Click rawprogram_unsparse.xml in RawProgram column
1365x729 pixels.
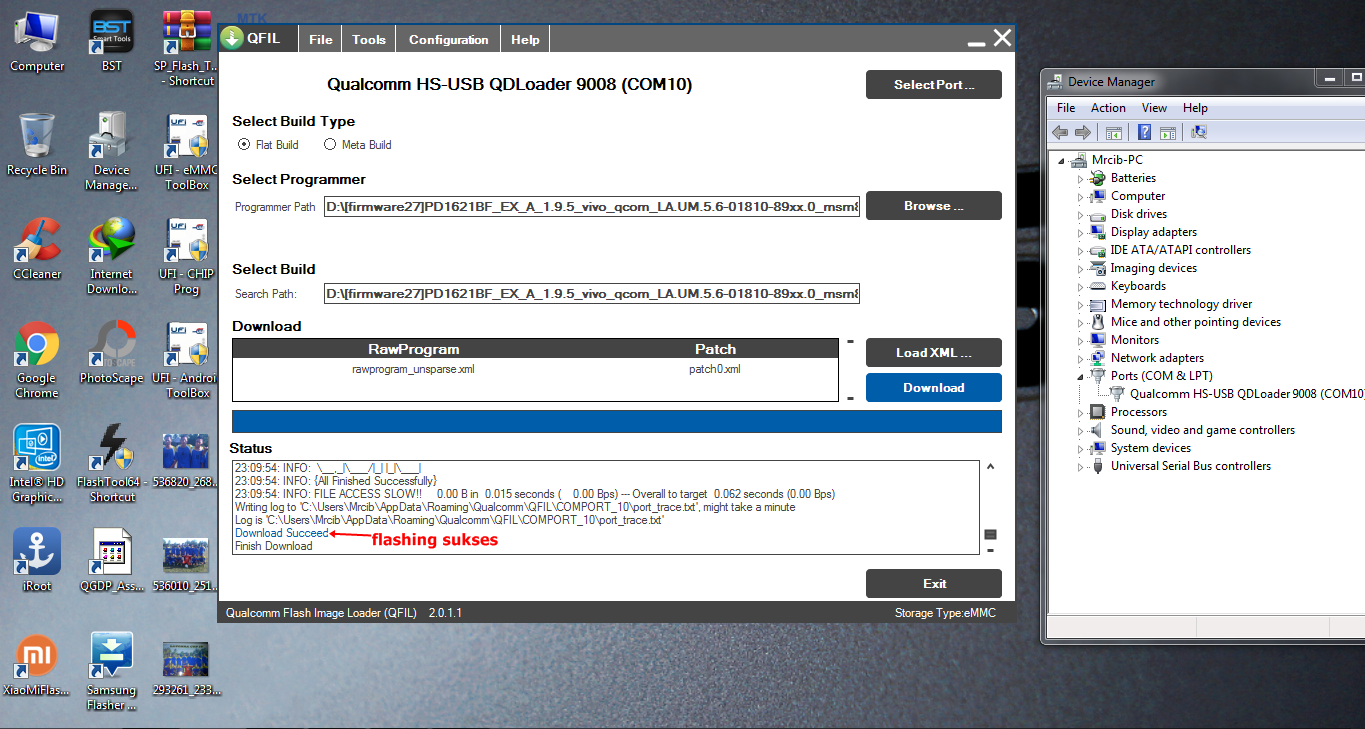tap(413, 369)
